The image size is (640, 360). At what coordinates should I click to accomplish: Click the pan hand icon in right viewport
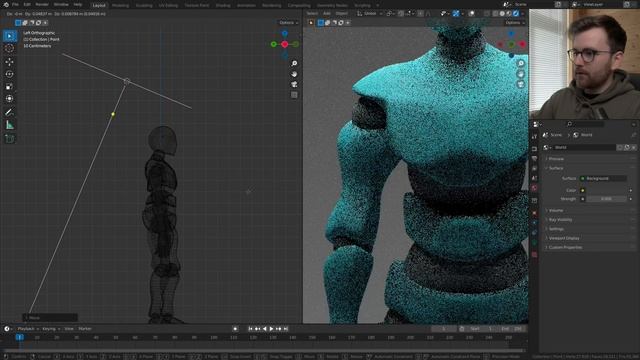coord(521,74)
